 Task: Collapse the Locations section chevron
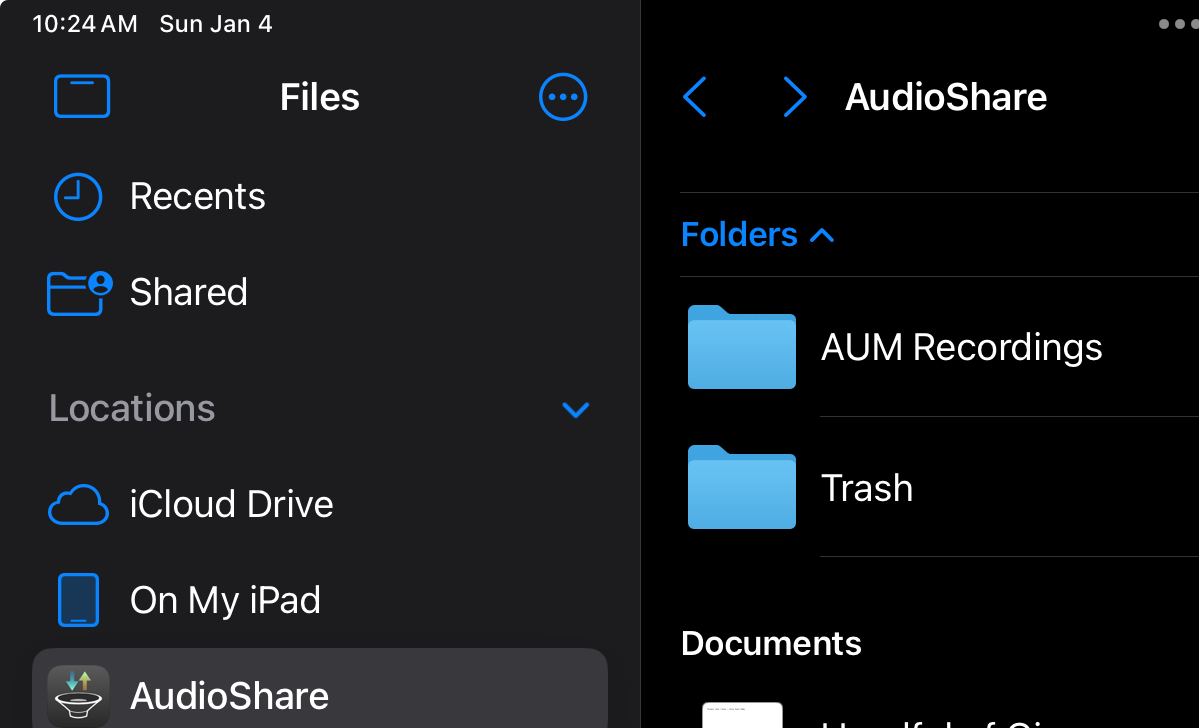pyautogui.click(x=576, y=410)
